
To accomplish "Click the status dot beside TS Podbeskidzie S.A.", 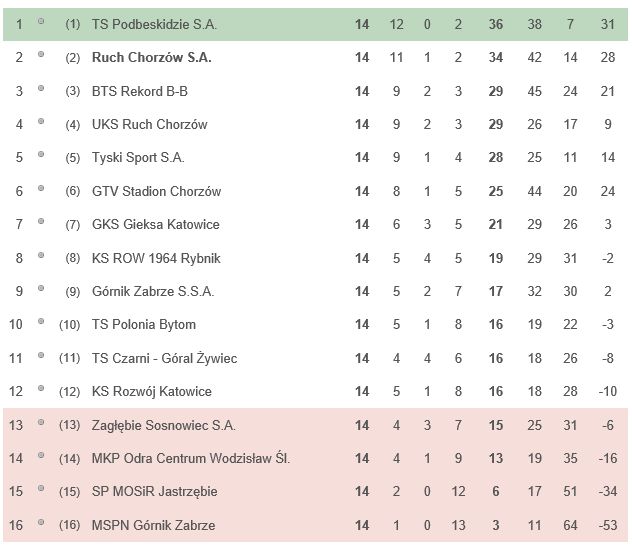I will coord(41,21).
